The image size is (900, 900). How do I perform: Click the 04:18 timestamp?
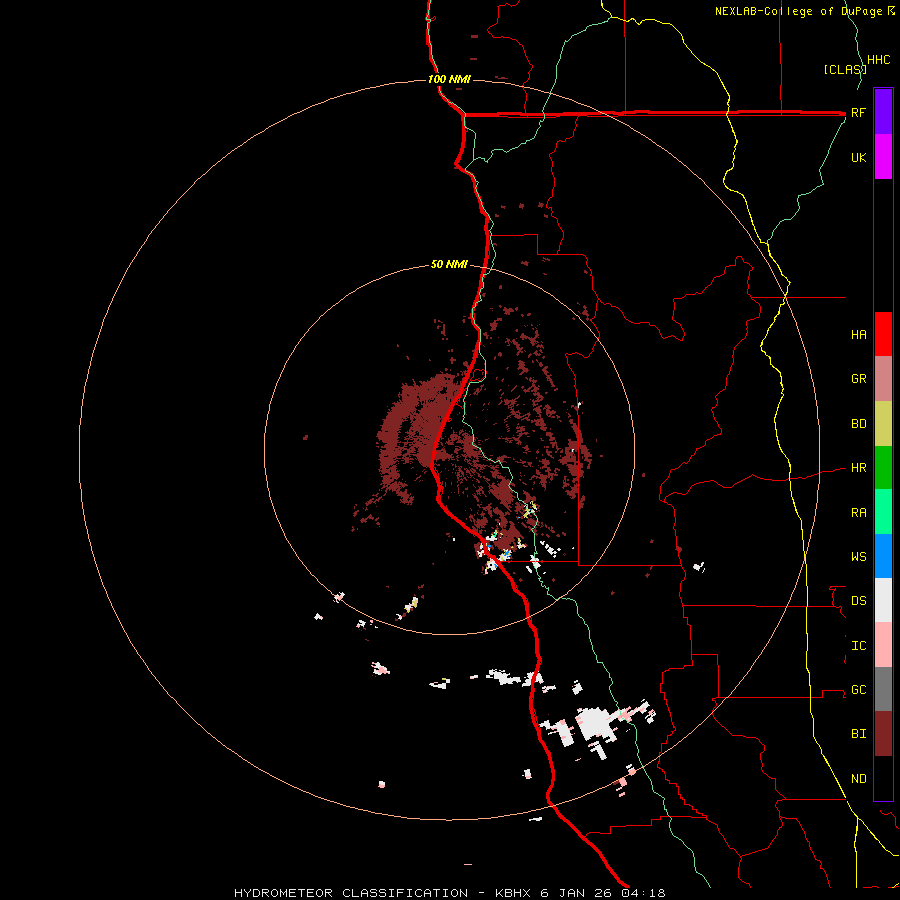coord(643,893)
